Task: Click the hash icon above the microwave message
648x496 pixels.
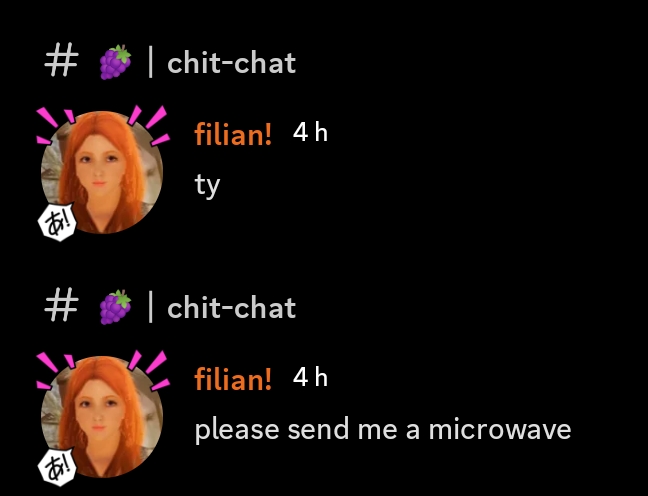Action: pyautogui.click(x=61, y=308)
